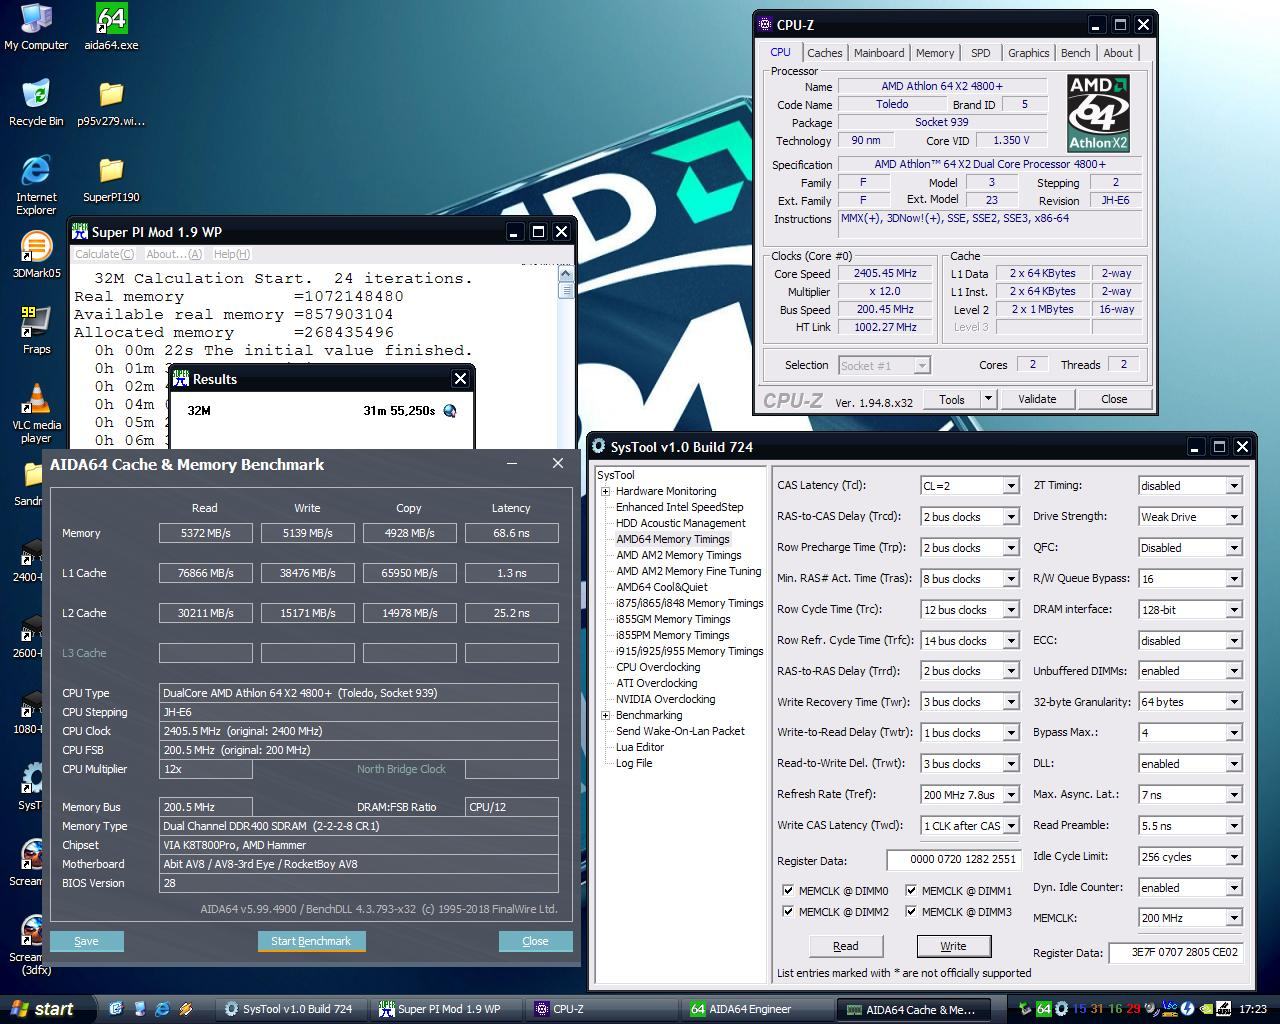
Task: Click the lower-right Register Data field
Action: click(1175, 953)
